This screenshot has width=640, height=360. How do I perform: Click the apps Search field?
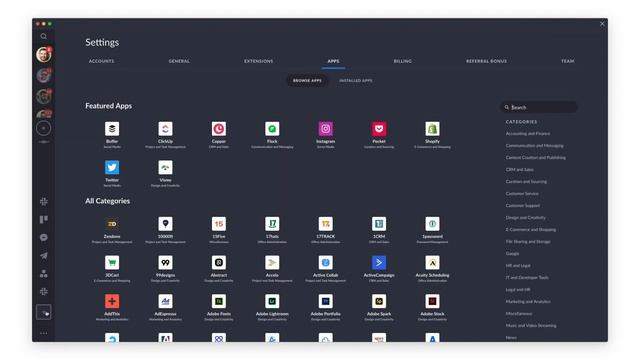coord(539,107)
